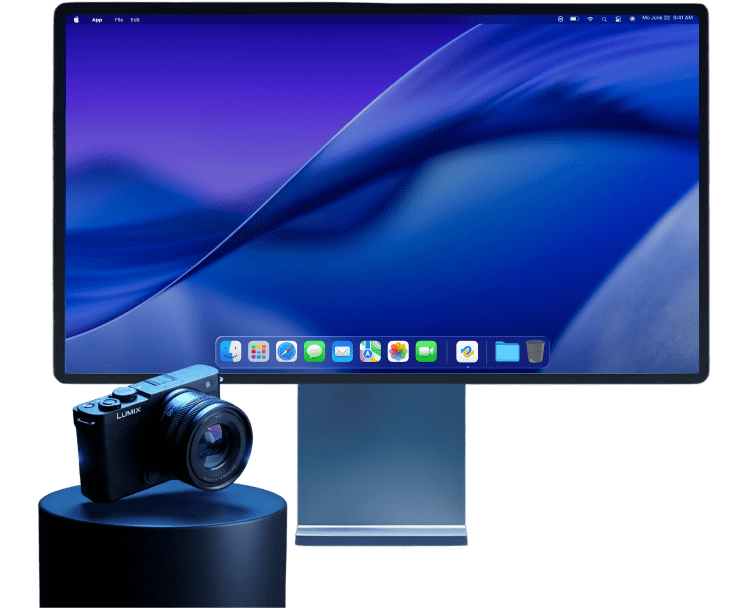Open the Wi-Fi menu bar icon
The image size is (750, 608).
(590, 19)
